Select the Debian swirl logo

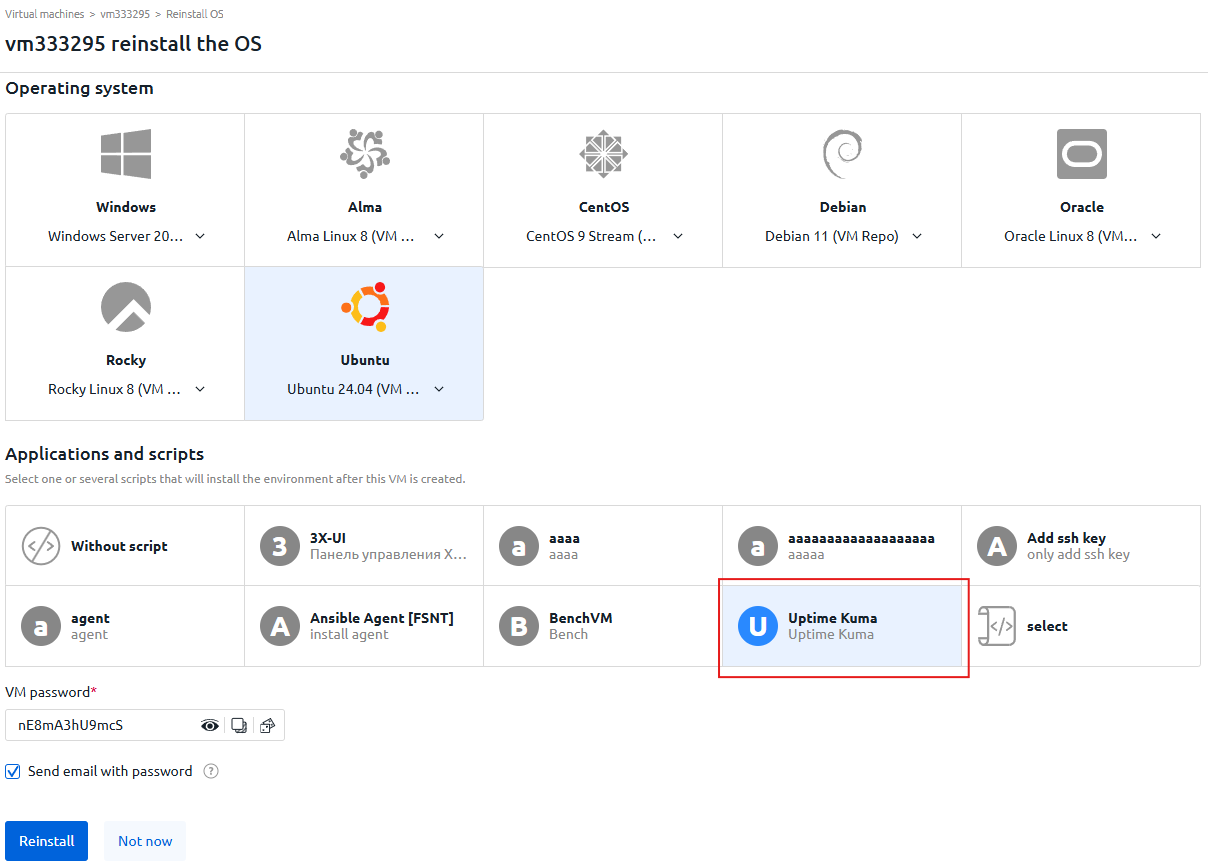842,154
